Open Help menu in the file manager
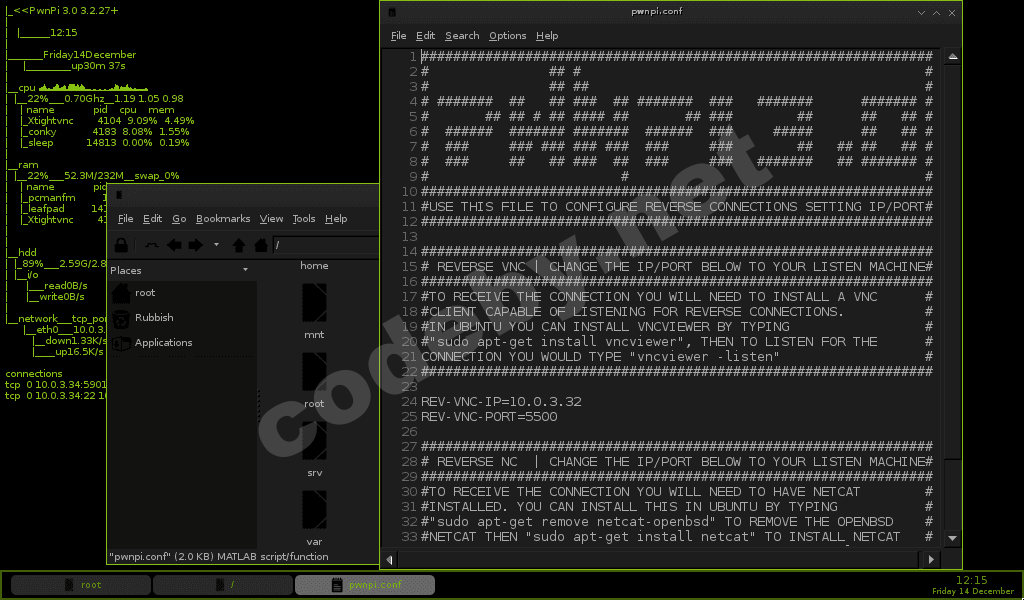This screenshot has height=600, width=1024. [336, 219]
